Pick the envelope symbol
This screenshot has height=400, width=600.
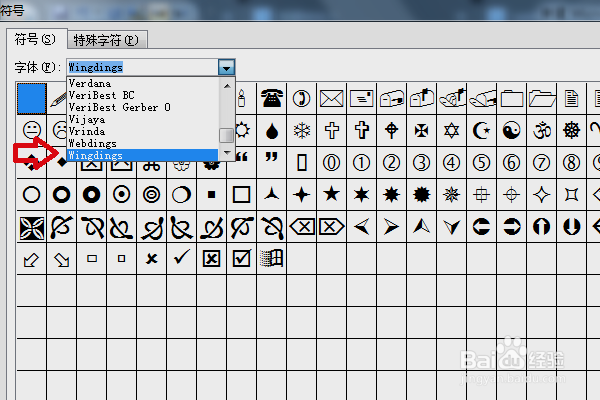click(x=331, y=99)
